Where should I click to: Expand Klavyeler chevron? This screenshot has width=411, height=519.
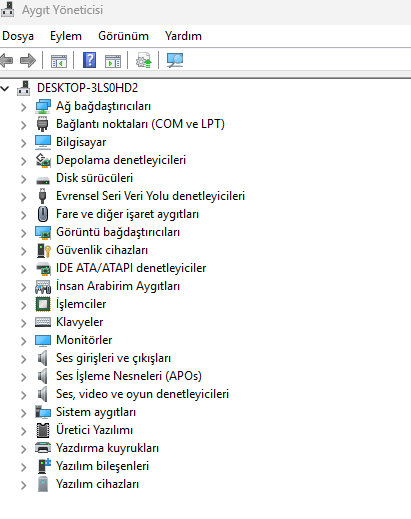23,323
